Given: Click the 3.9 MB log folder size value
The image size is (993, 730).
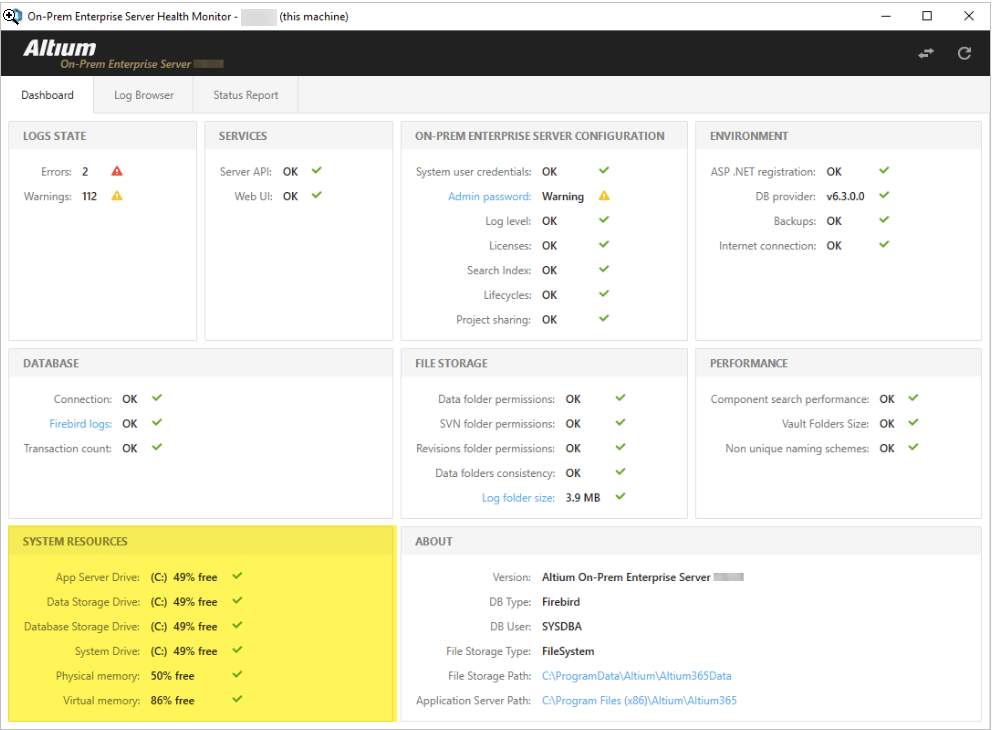Looking at the screenshot, I should 583,498.
